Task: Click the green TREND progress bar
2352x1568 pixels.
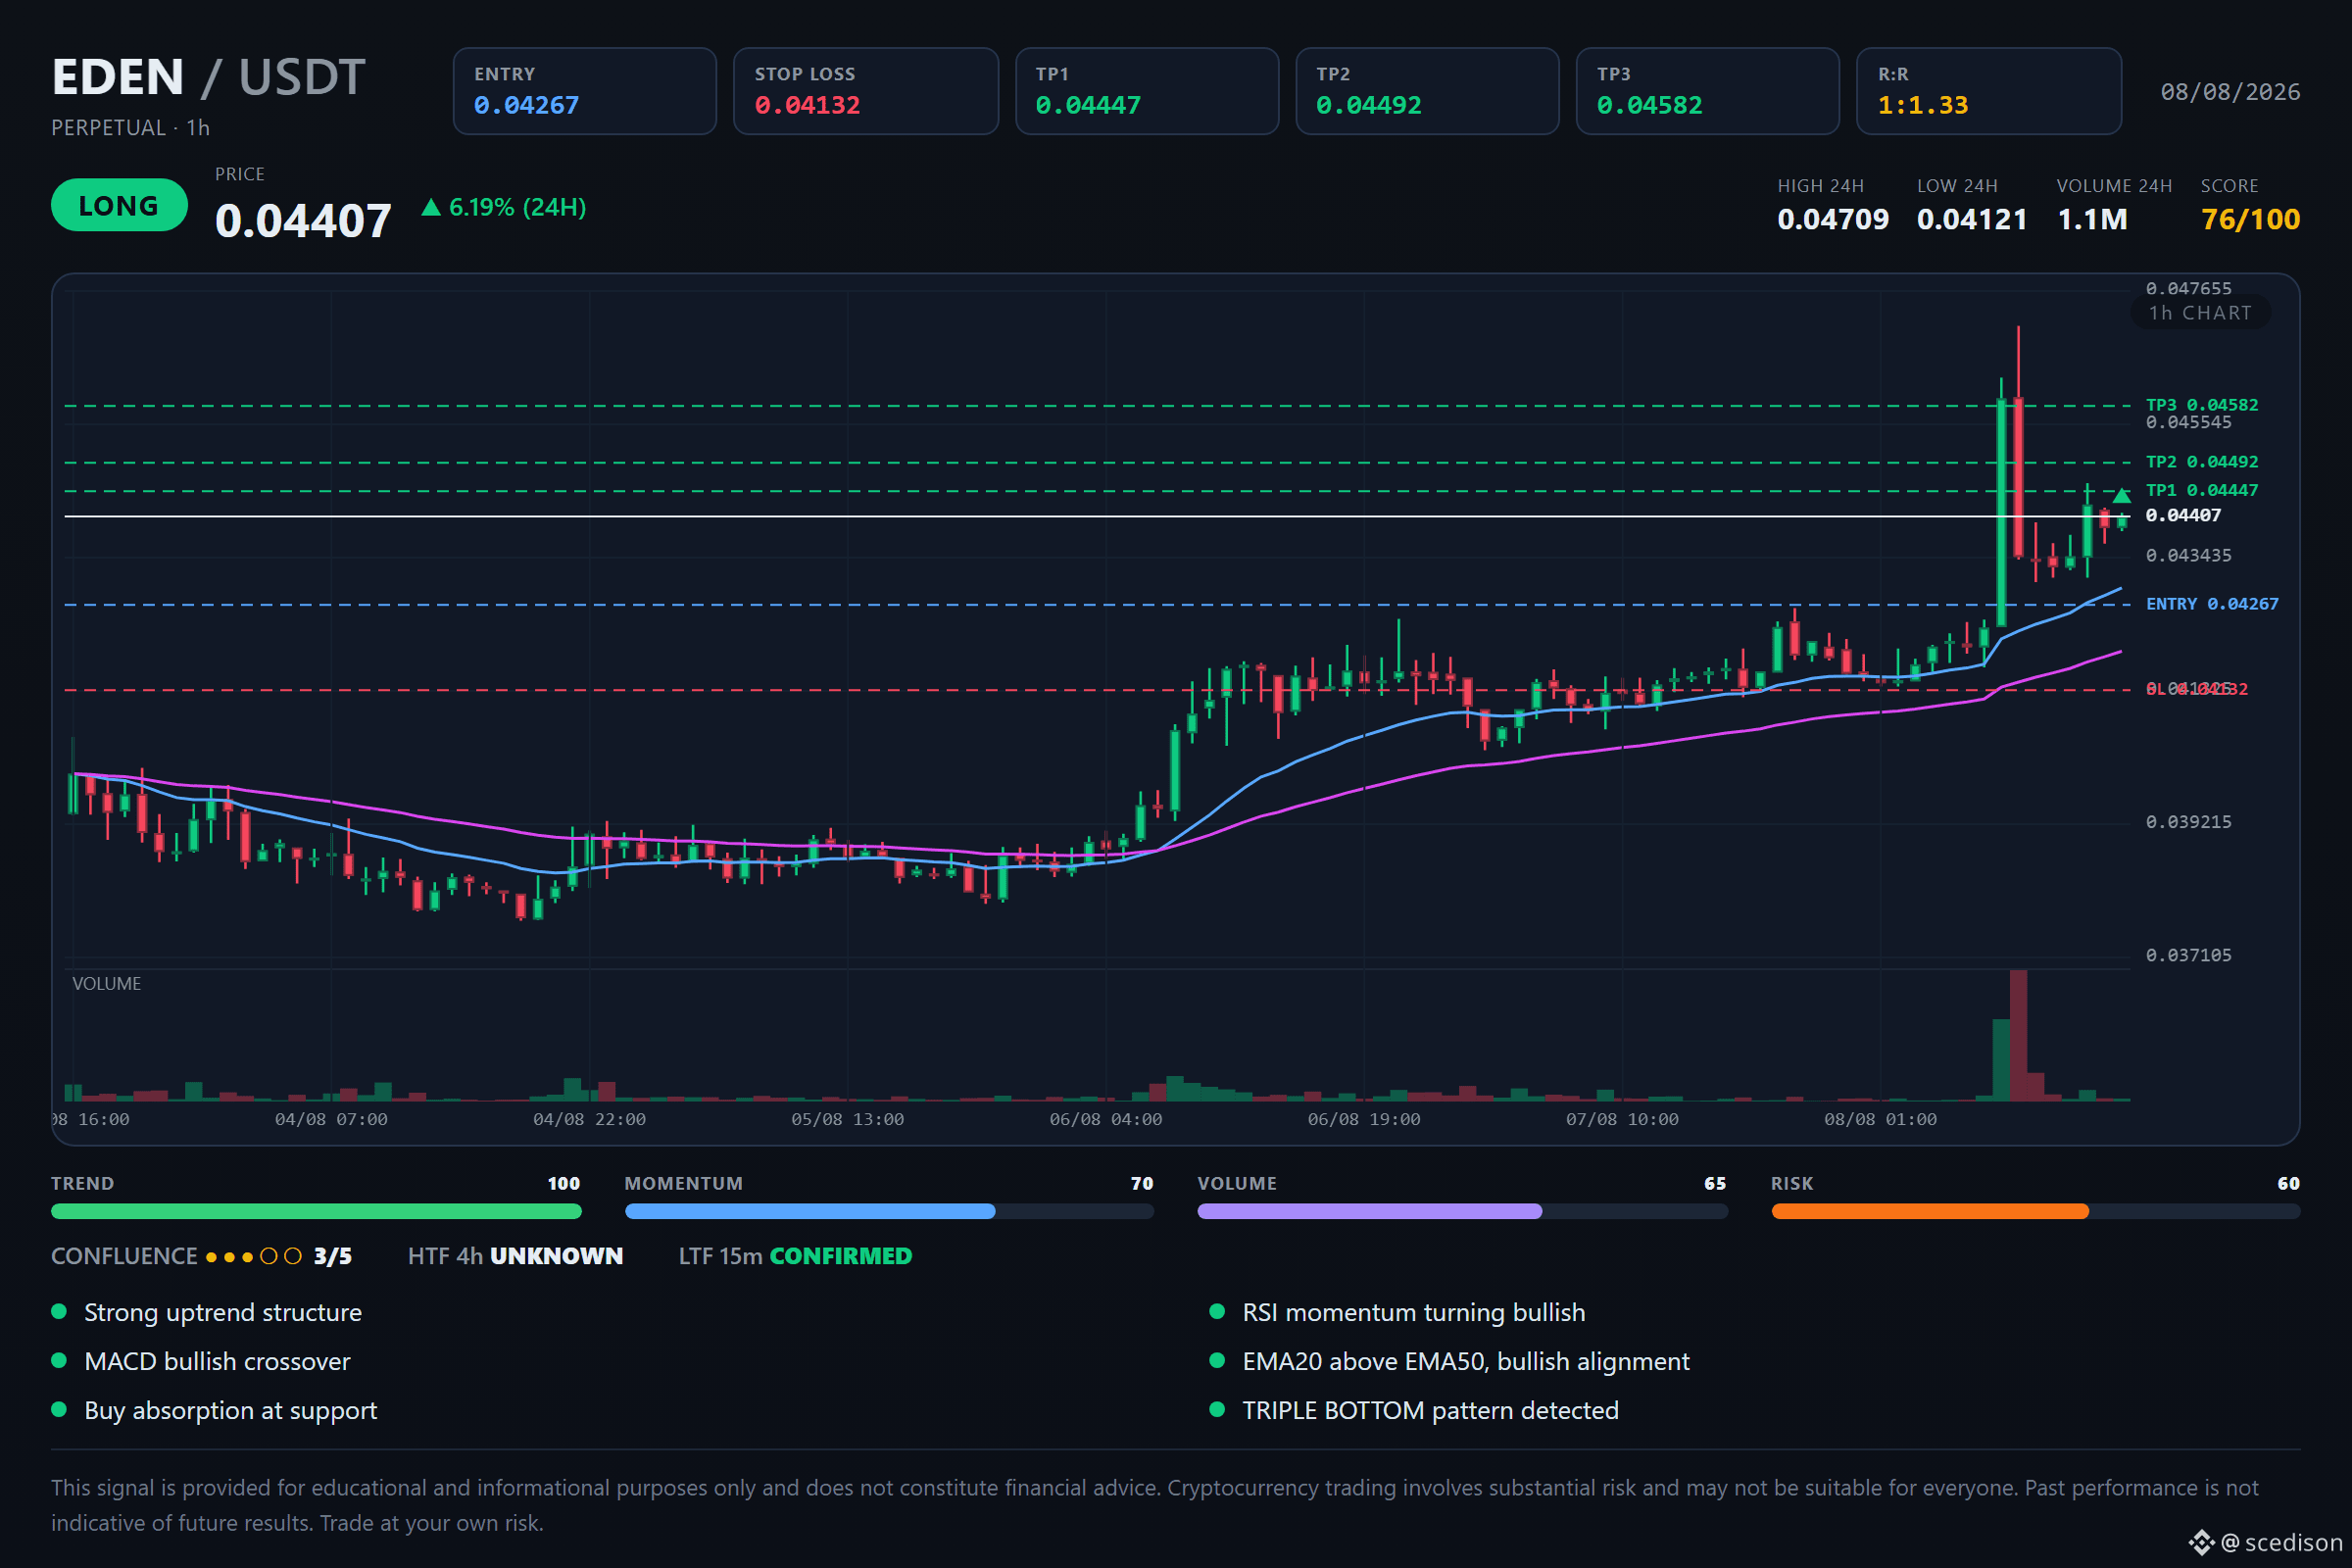Action: pyautogui.click(x=316, y=1211)
